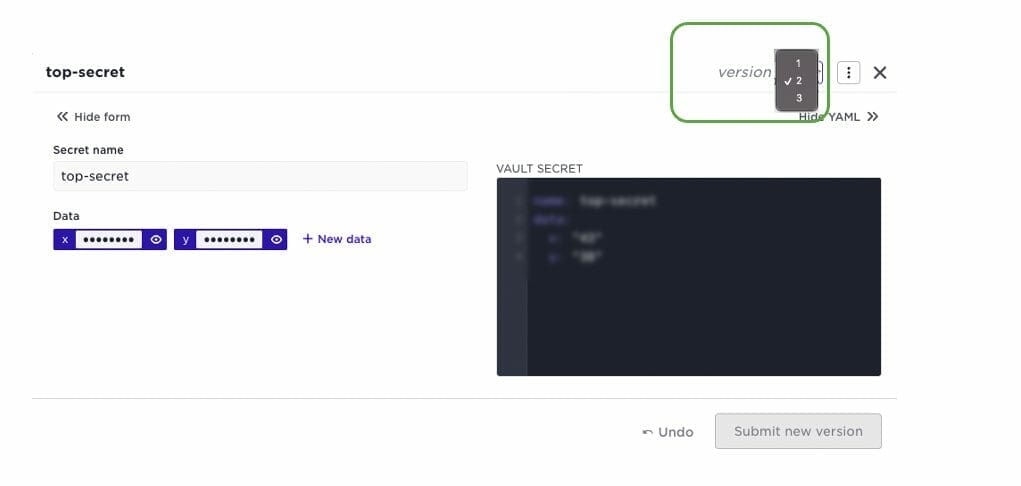Click the plus icon for New data
Screen dimensions: 1021x486
pyautogui.click(x=308, y=239)
